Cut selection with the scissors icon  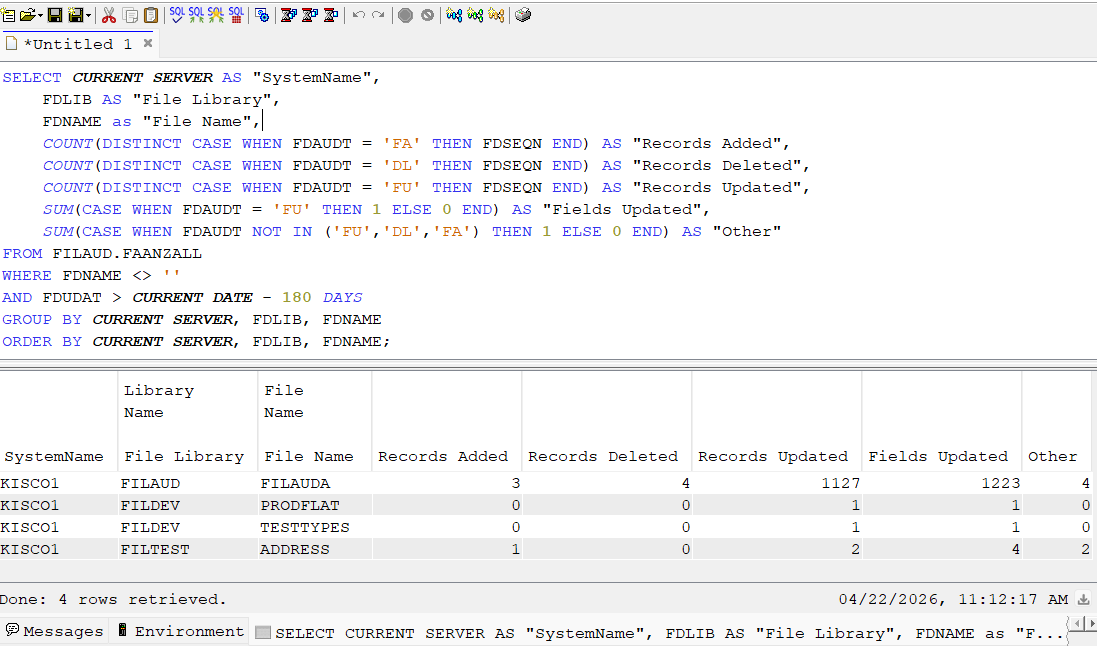point(108,15)
